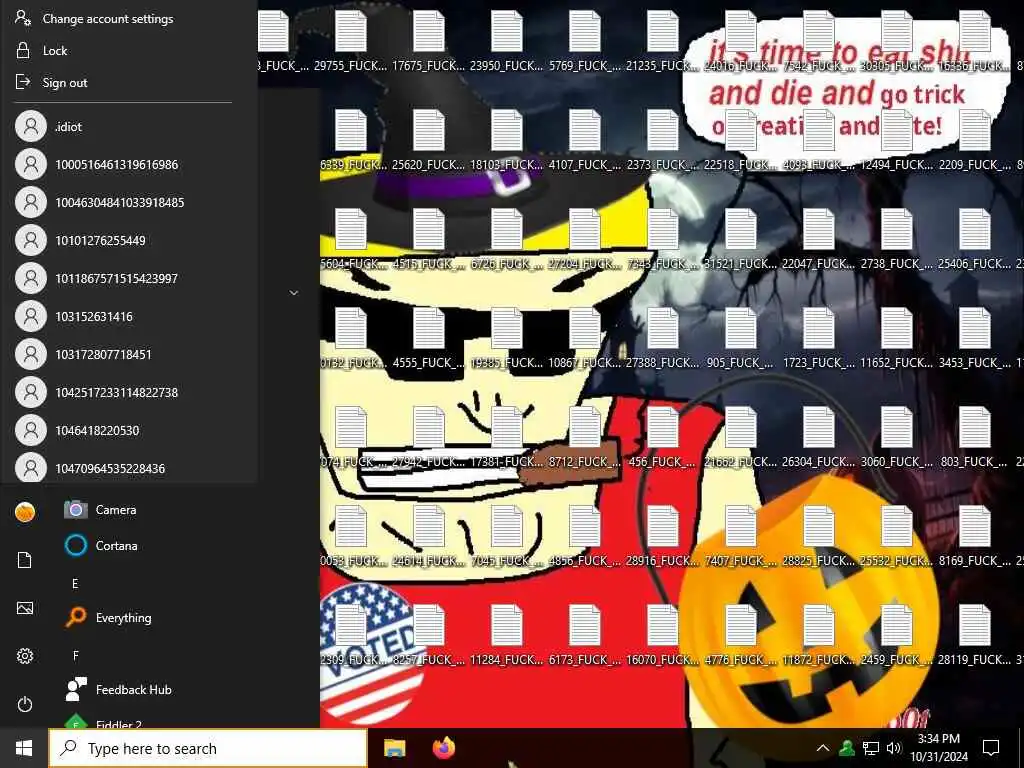Screen dimensions: 1024x768
Task: Click the orange user avatar in Start rail
Action: pyautogui.click(x=25, y=512)
